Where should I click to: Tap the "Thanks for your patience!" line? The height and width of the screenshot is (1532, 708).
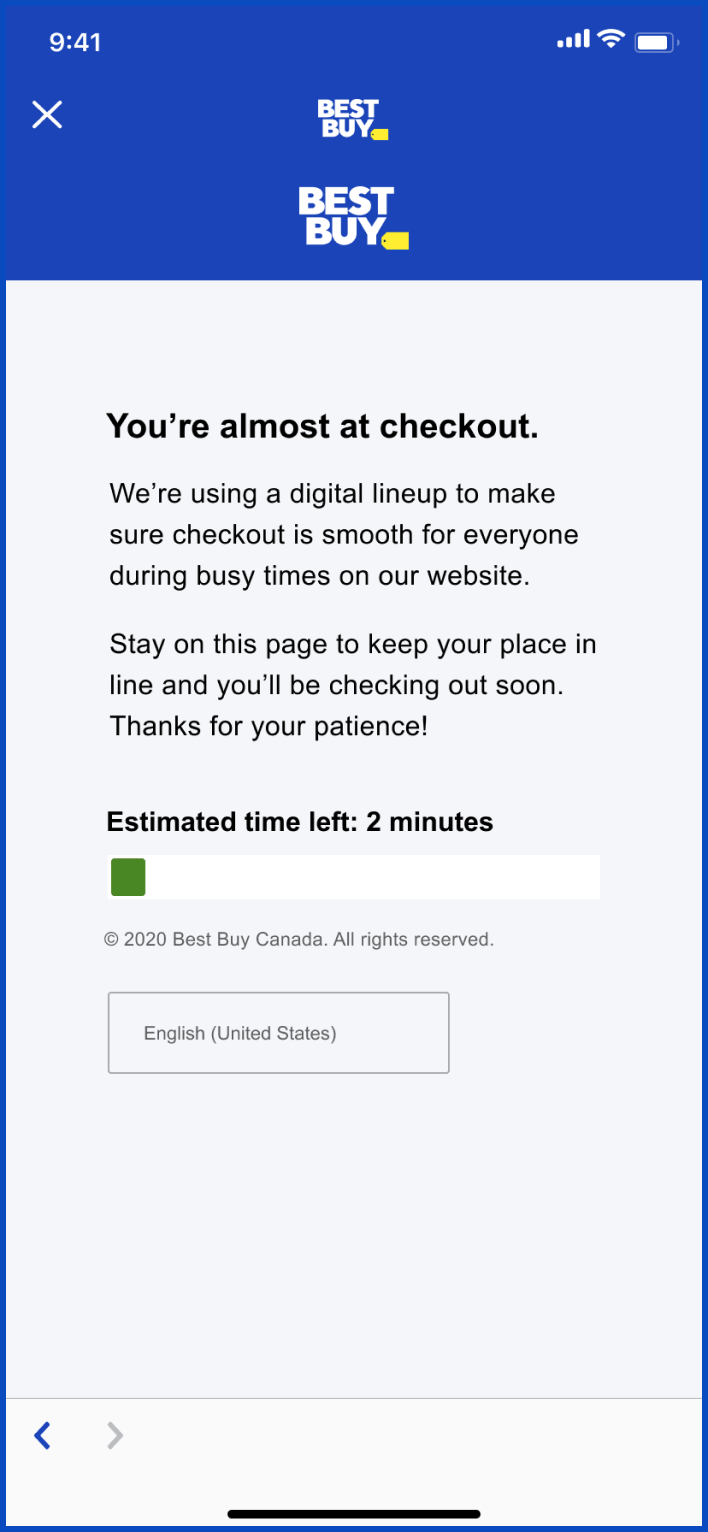(268, 725)
